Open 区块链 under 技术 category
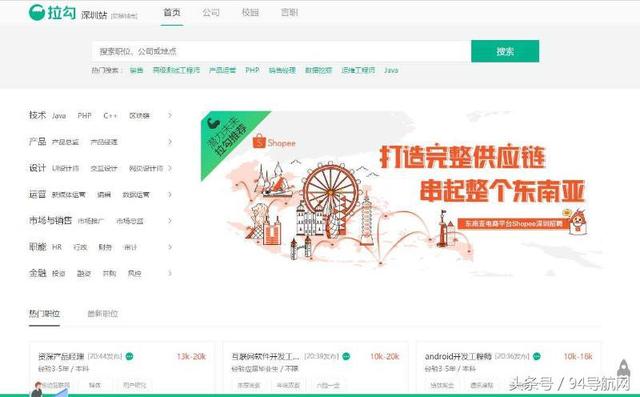 point(139,116)
